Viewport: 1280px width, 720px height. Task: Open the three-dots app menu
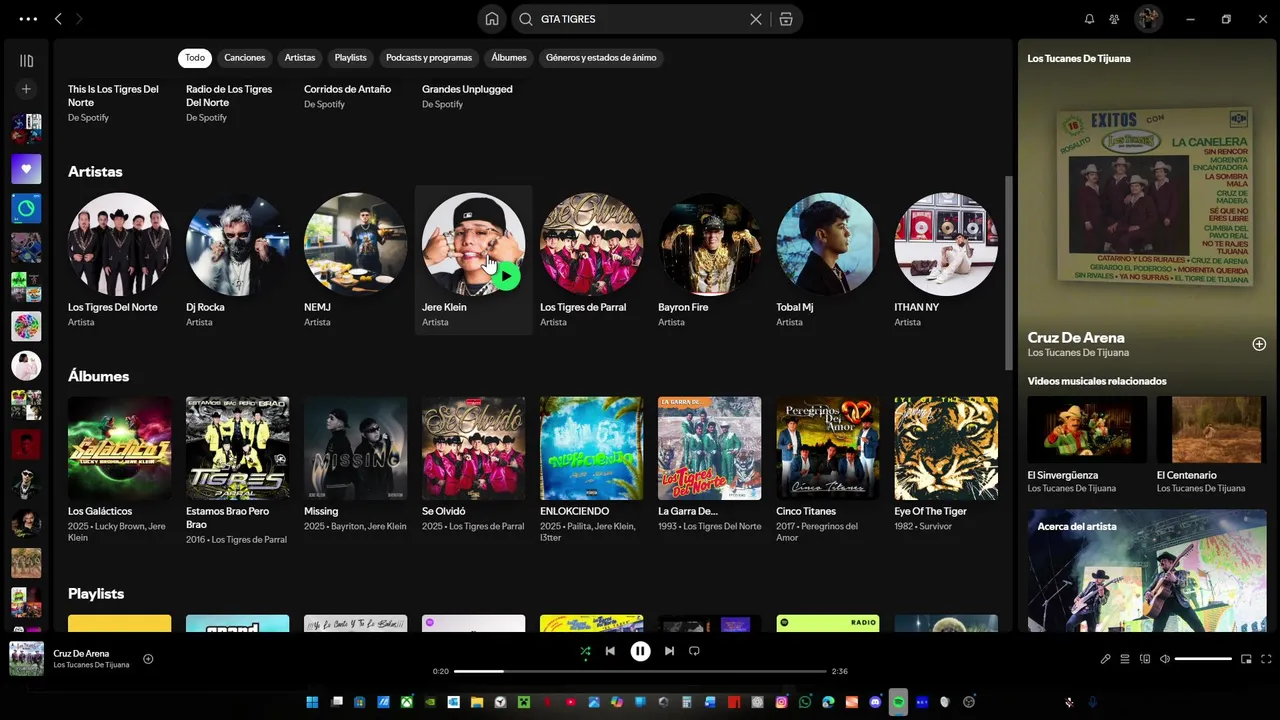tap(28, 19)
